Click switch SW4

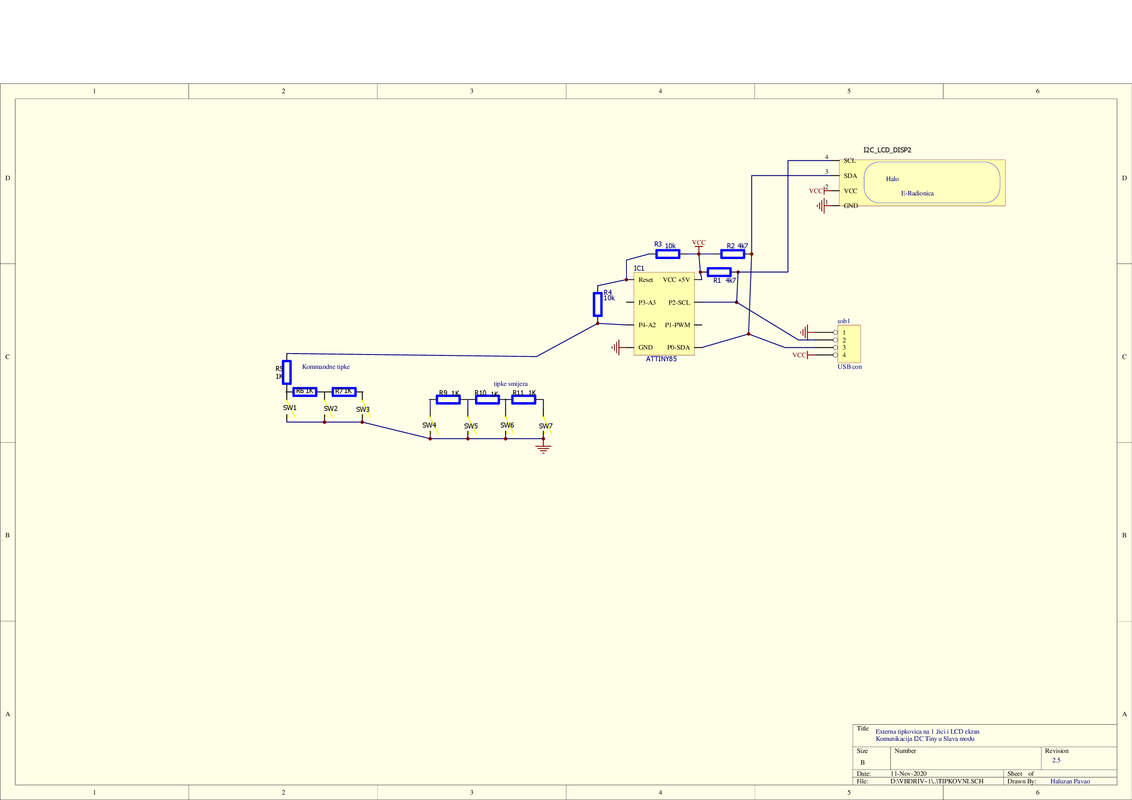click(x=430, y=427)
